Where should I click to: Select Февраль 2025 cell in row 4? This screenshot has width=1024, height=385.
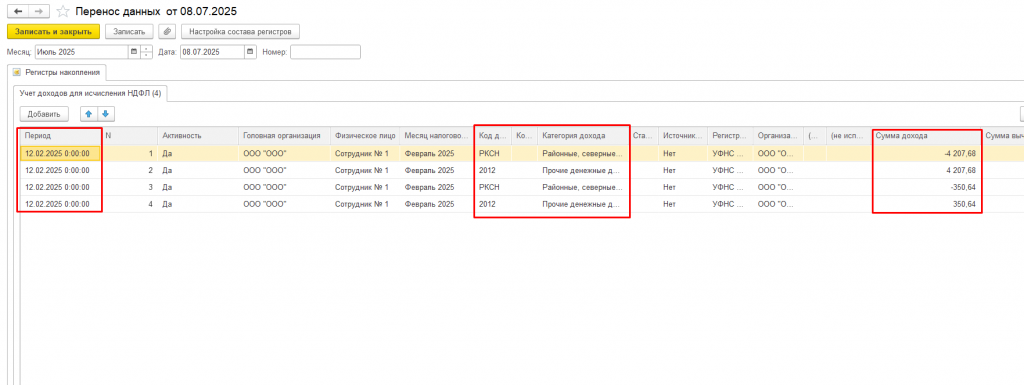point(437,204)
